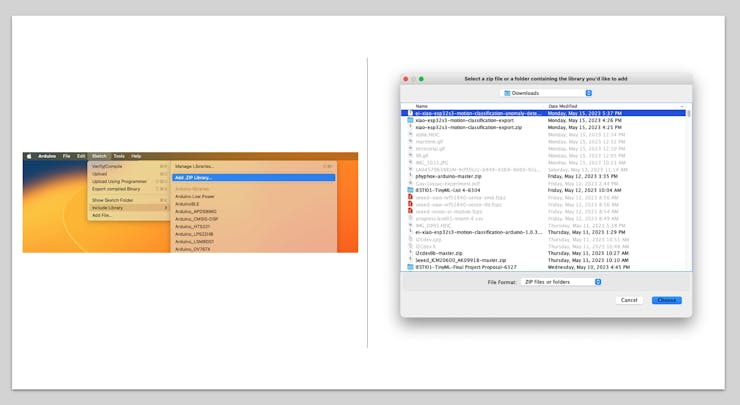Open the File Format dropdown
The height and width of the screenshot is (405, 740).
pyautogui.click(x=562, y=282)
